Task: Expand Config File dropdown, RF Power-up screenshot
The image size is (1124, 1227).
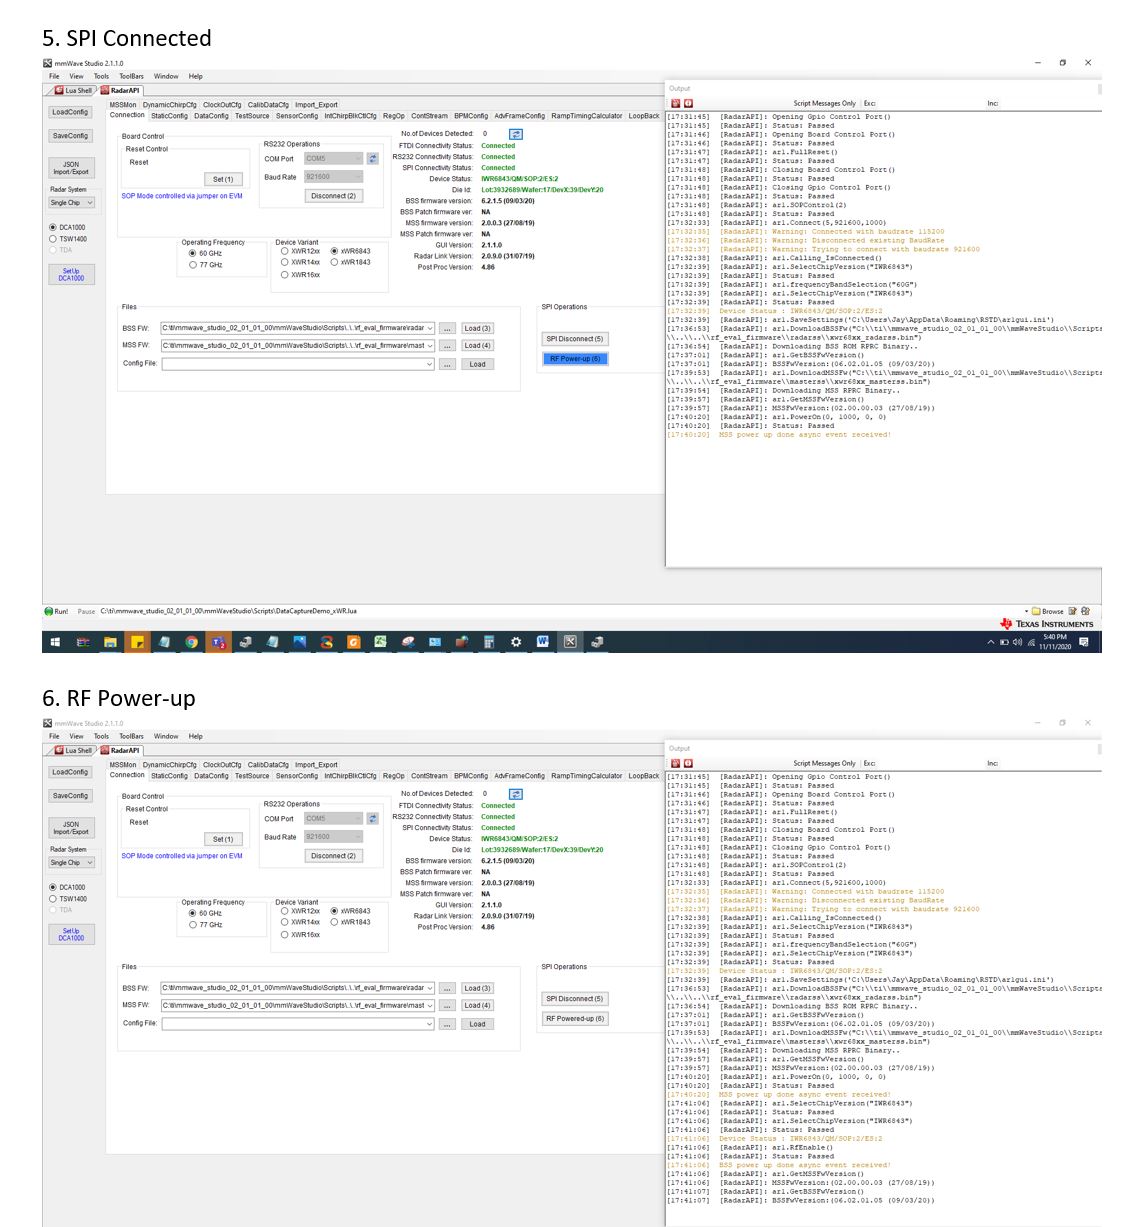Action: click(x=430, y=1024)
